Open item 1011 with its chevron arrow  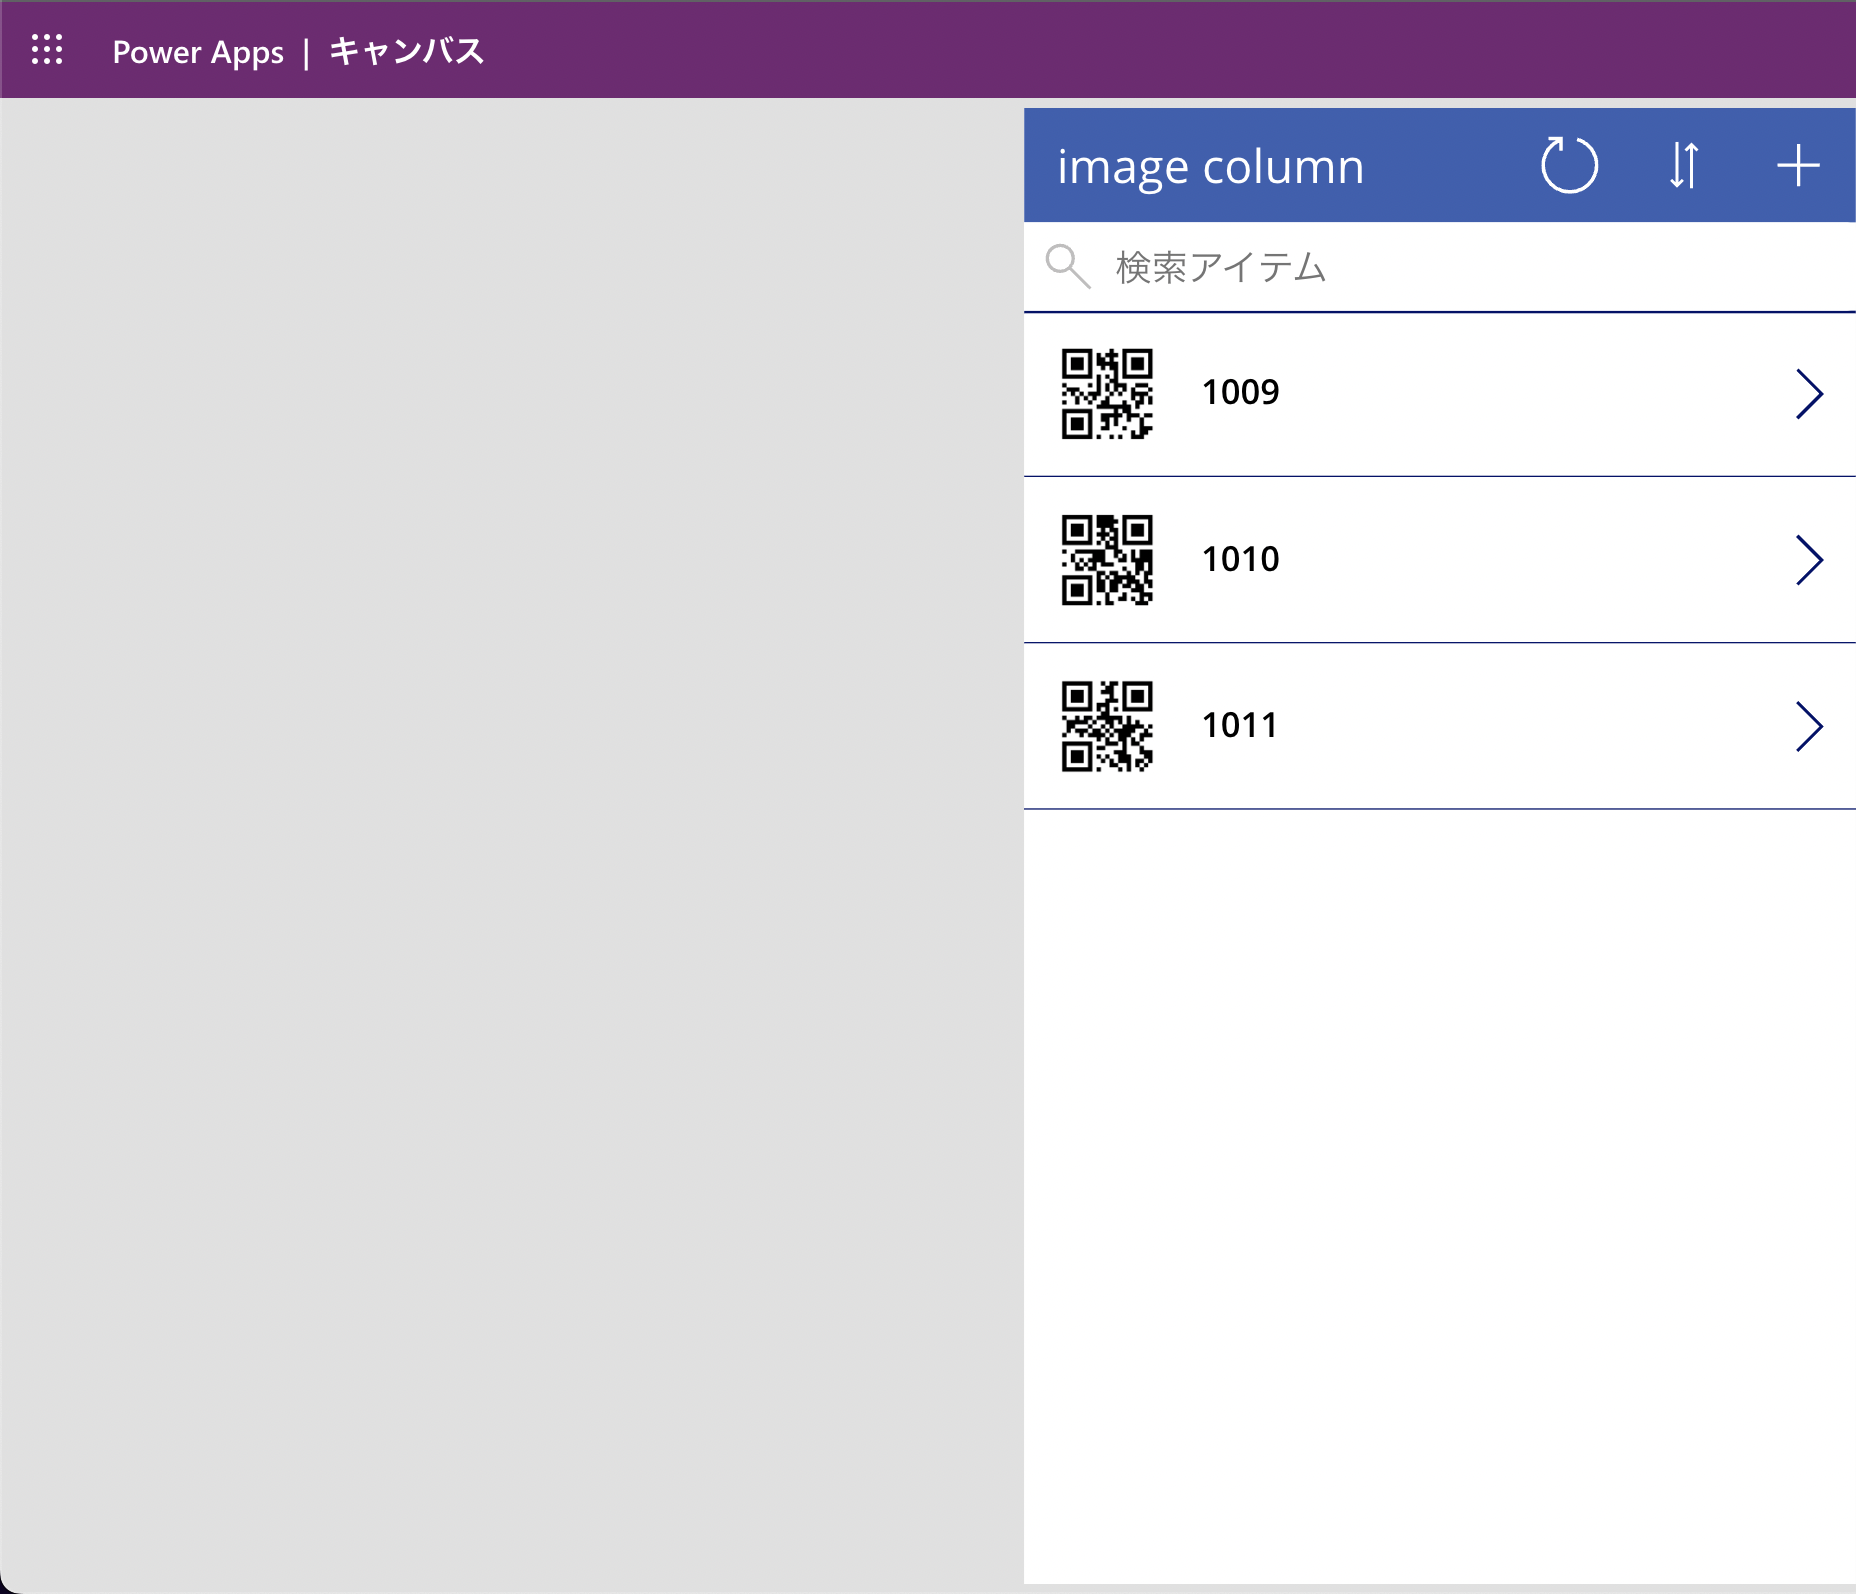[1809, 726]
